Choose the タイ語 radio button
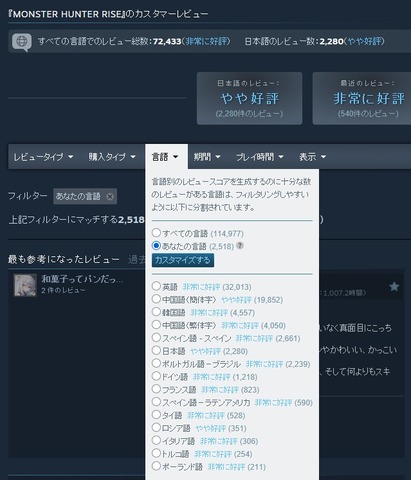 pyautogui.click(x=156, y=415)
